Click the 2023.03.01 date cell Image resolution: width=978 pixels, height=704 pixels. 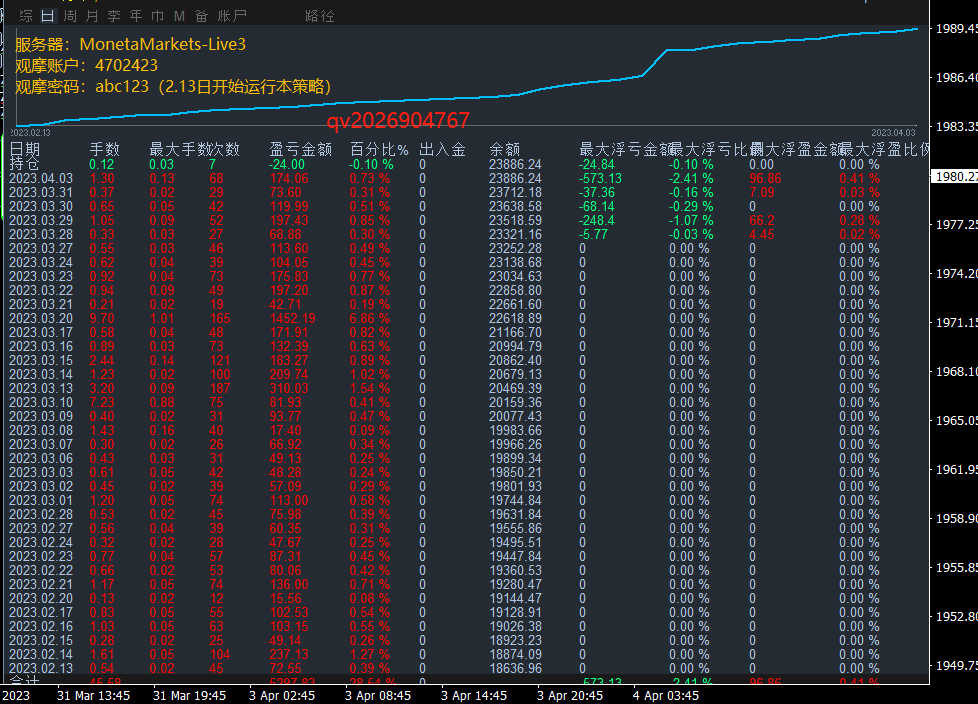pyautogui.click(x=41, y=501)
